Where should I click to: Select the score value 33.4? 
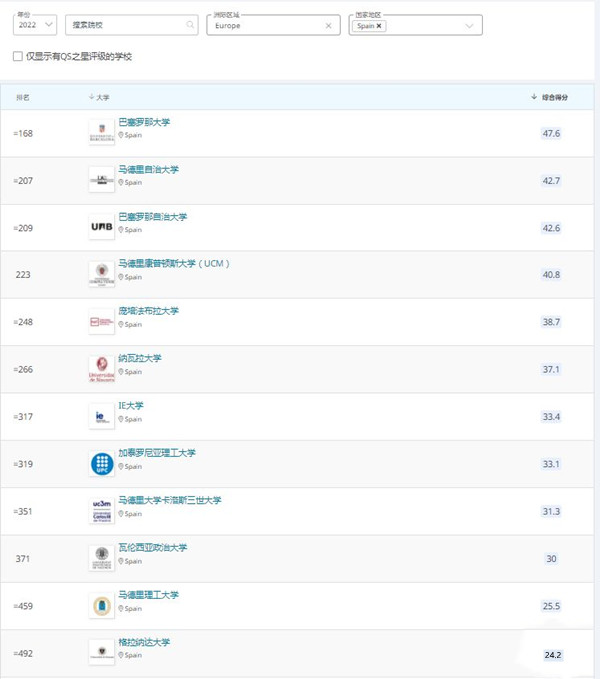coord(551,417)
